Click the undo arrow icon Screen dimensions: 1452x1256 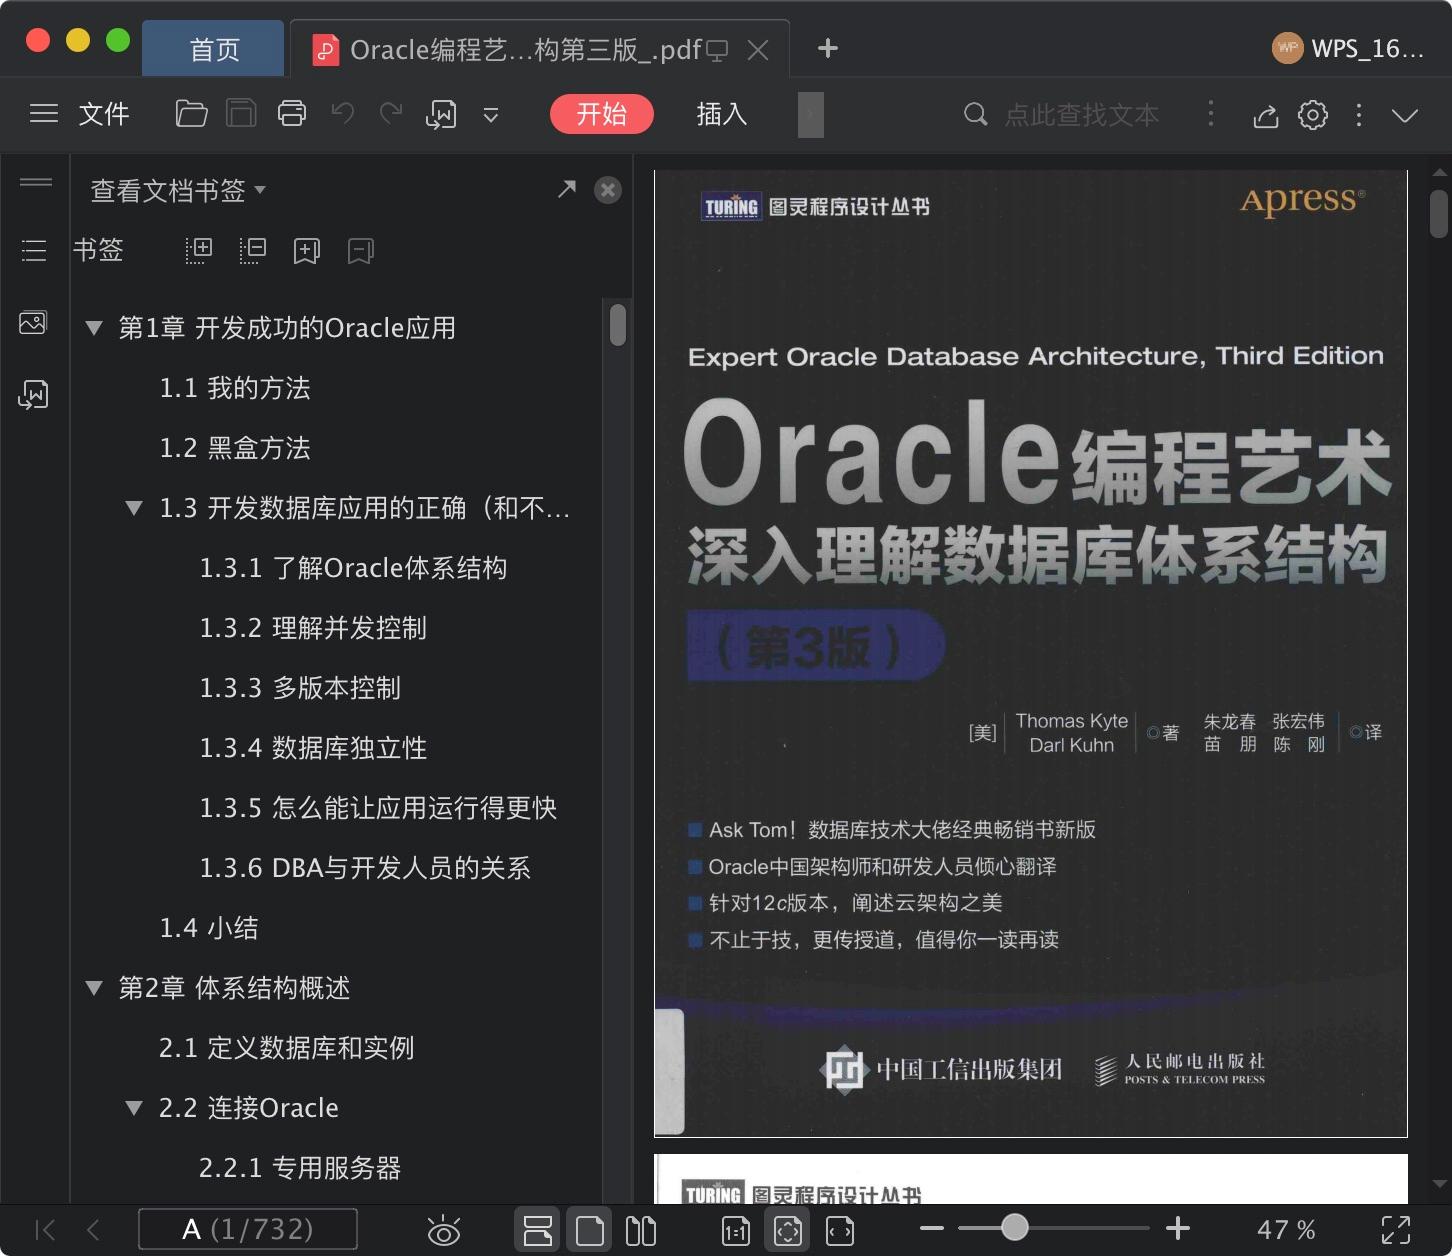click(x=343, y=114)
